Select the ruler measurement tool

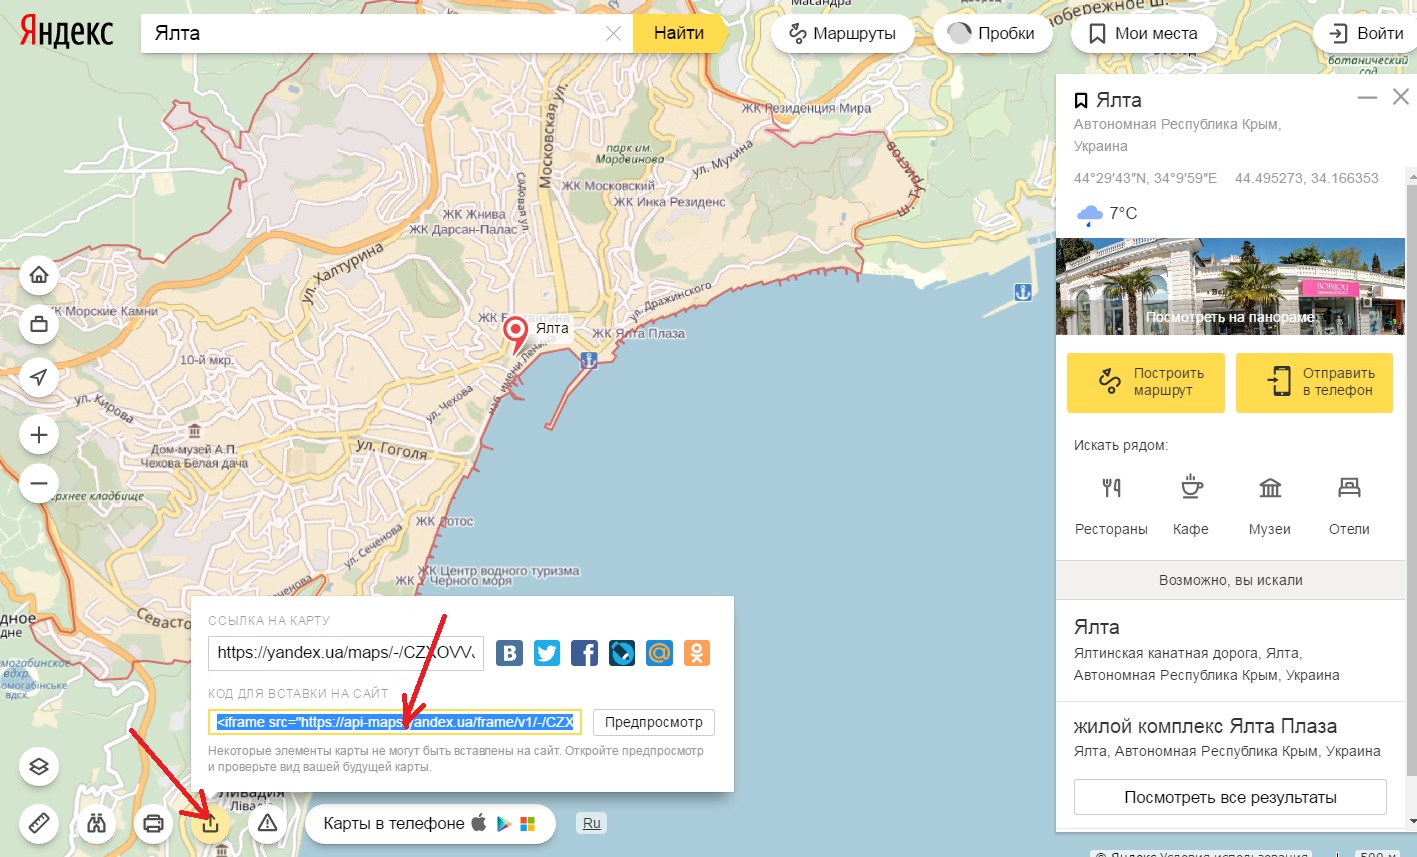click(38, 823)
